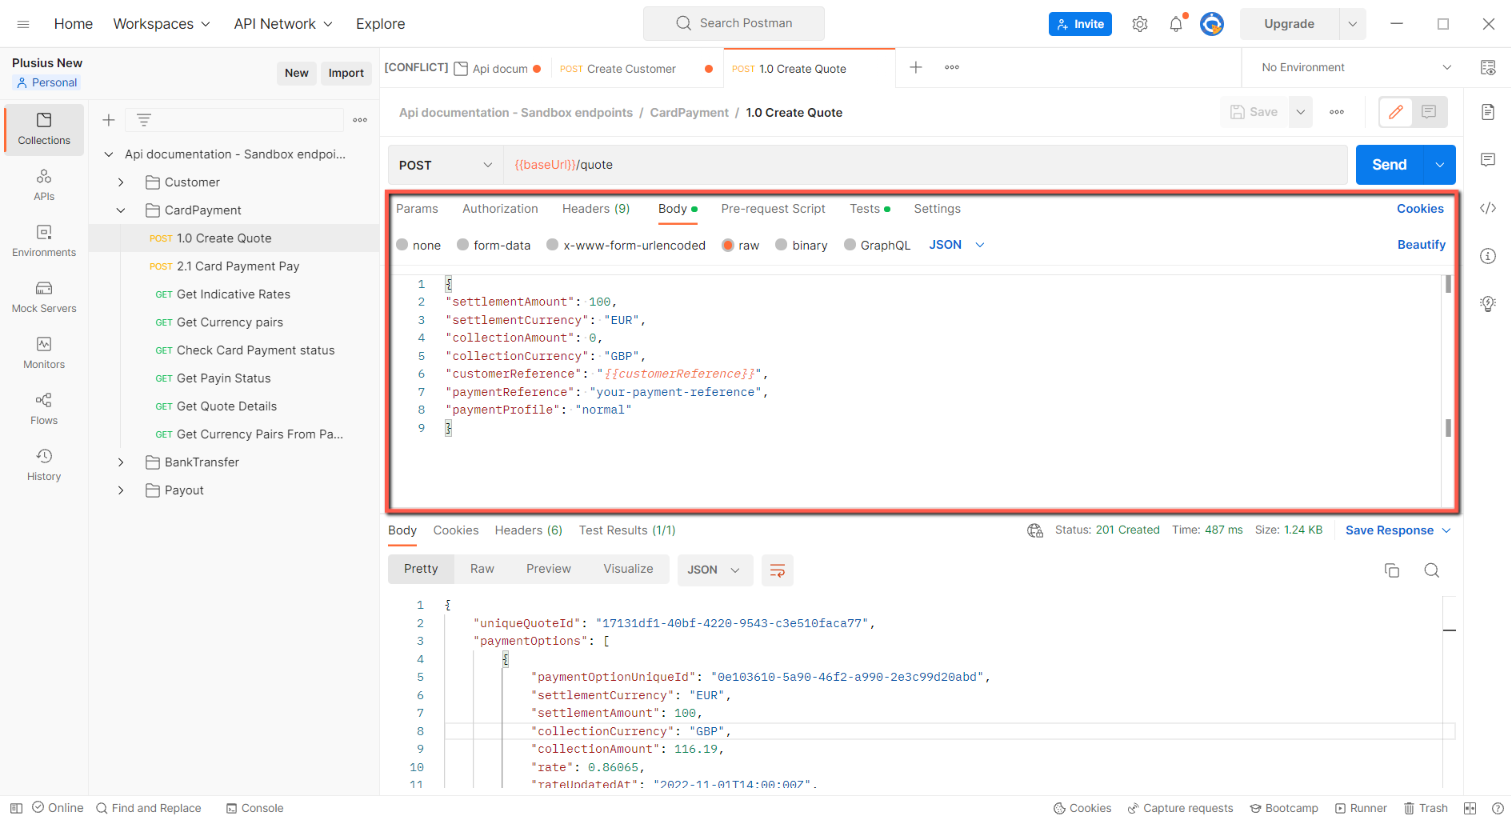Open the request body JSON format dropdown
This screenshot has width=1511, height=820.
click(x=957, y=245)
